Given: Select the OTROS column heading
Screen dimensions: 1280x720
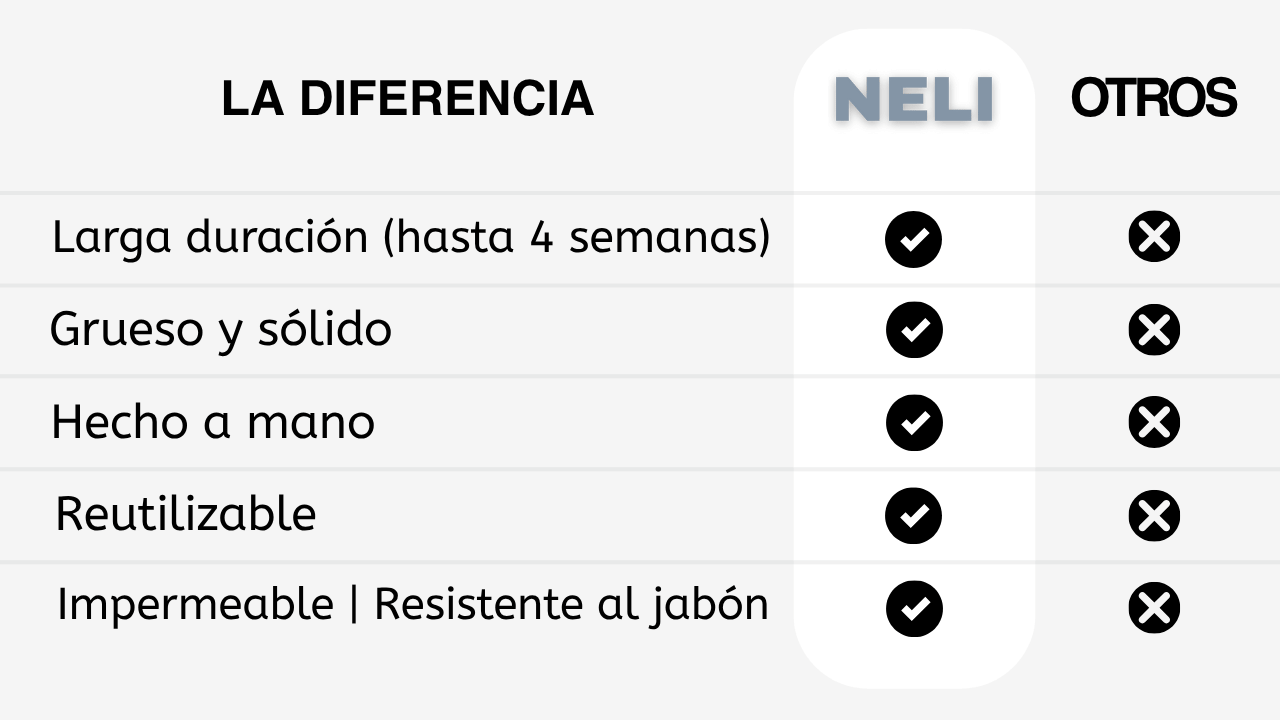Looking at the screenshot, I should pos(1154,98).
